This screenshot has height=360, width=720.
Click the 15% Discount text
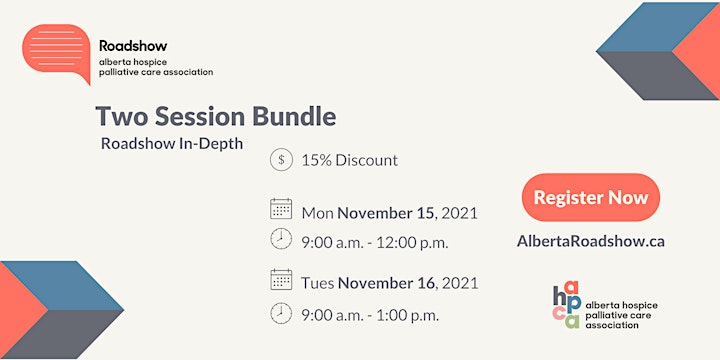(x=349, y=160)
